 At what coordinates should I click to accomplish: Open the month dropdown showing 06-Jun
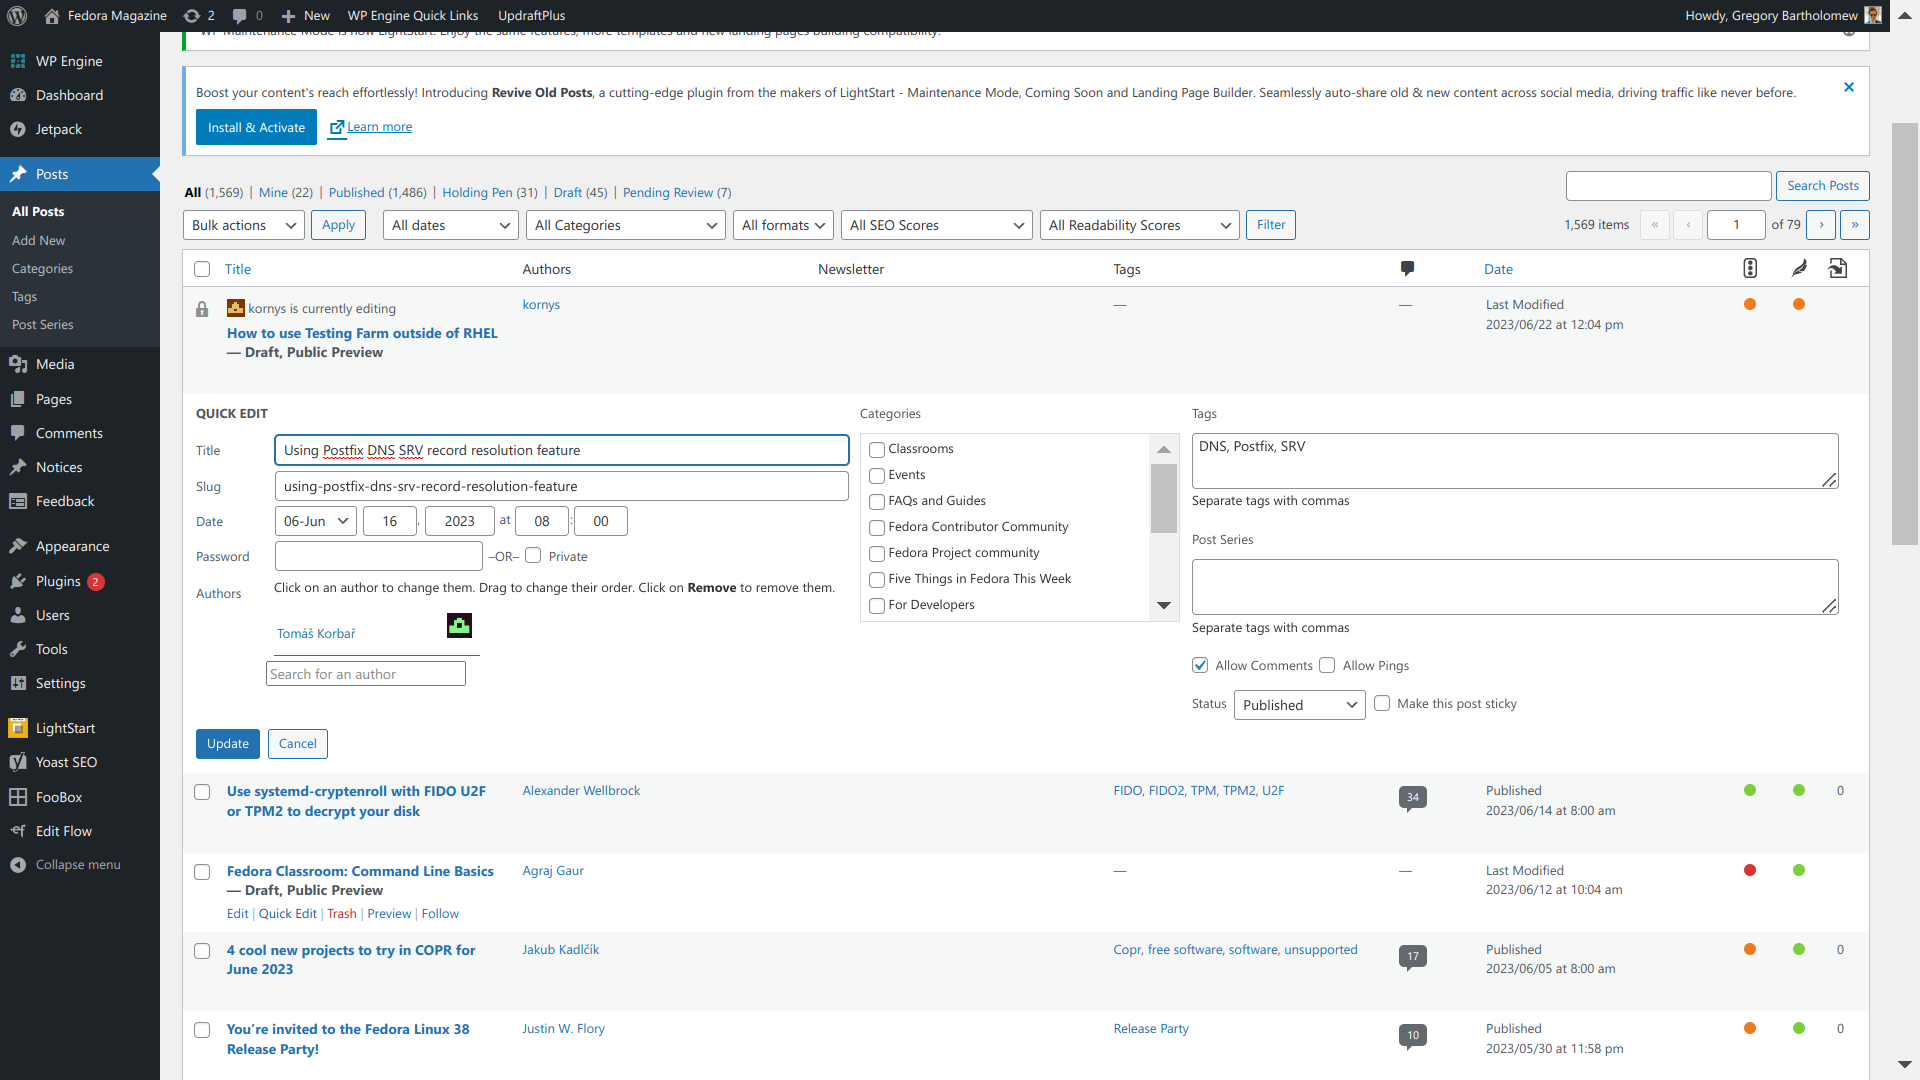tap(316, 521)
